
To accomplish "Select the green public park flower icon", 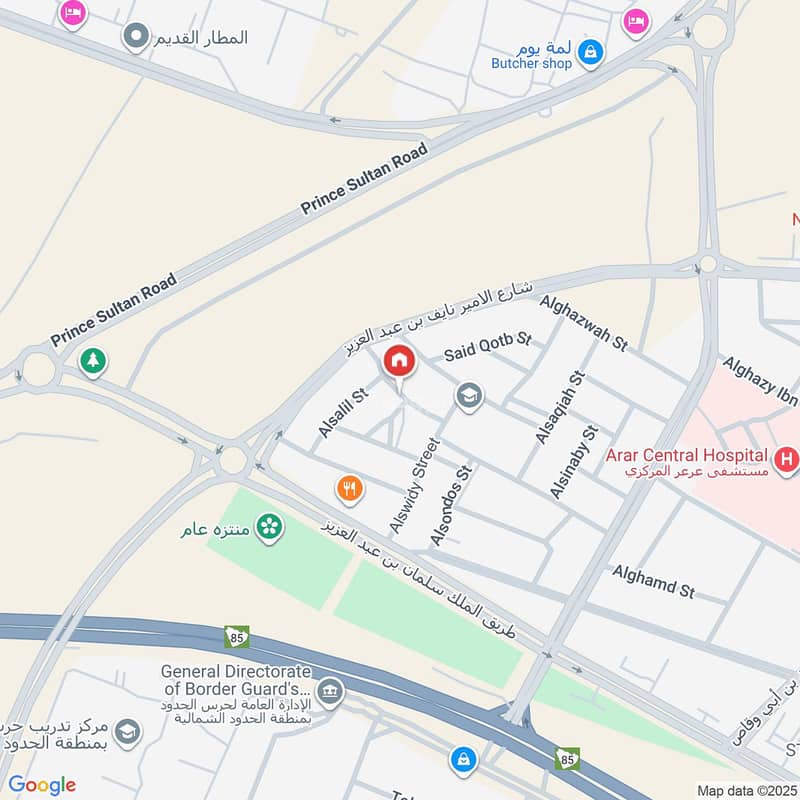I will click(x=269, y=528).
